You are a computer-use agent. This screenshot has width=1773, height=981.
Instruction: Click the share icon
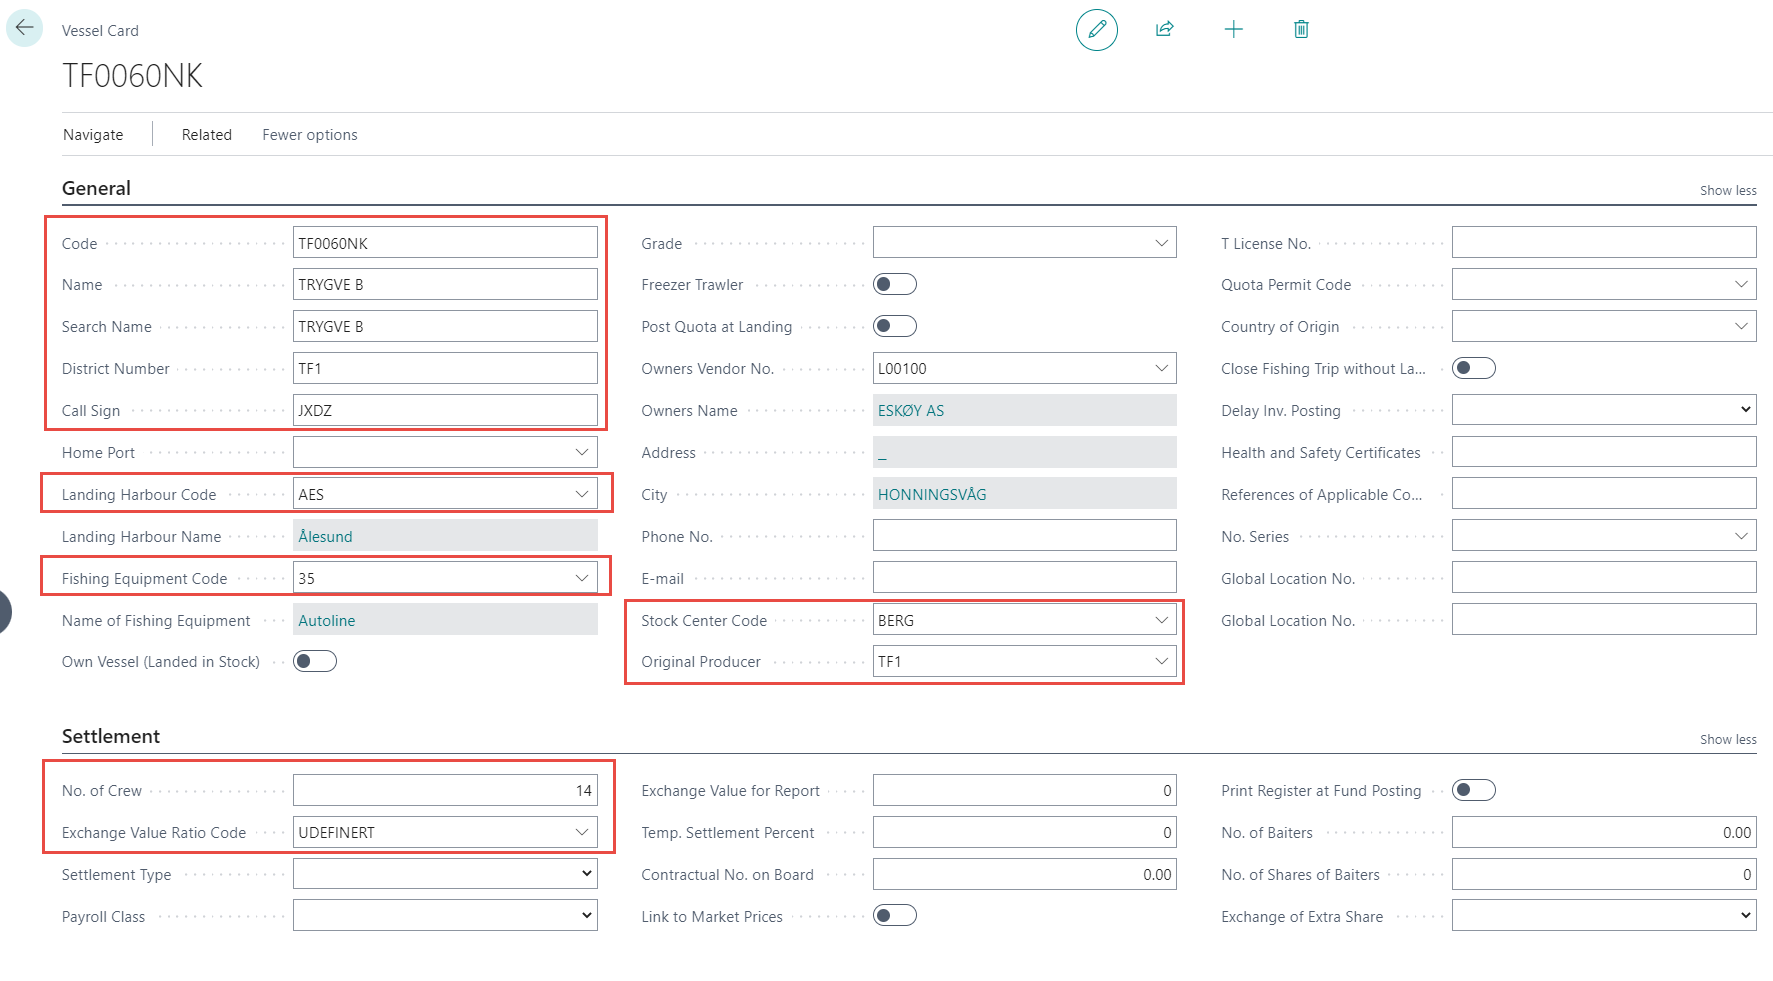[x=1165, y=29]
